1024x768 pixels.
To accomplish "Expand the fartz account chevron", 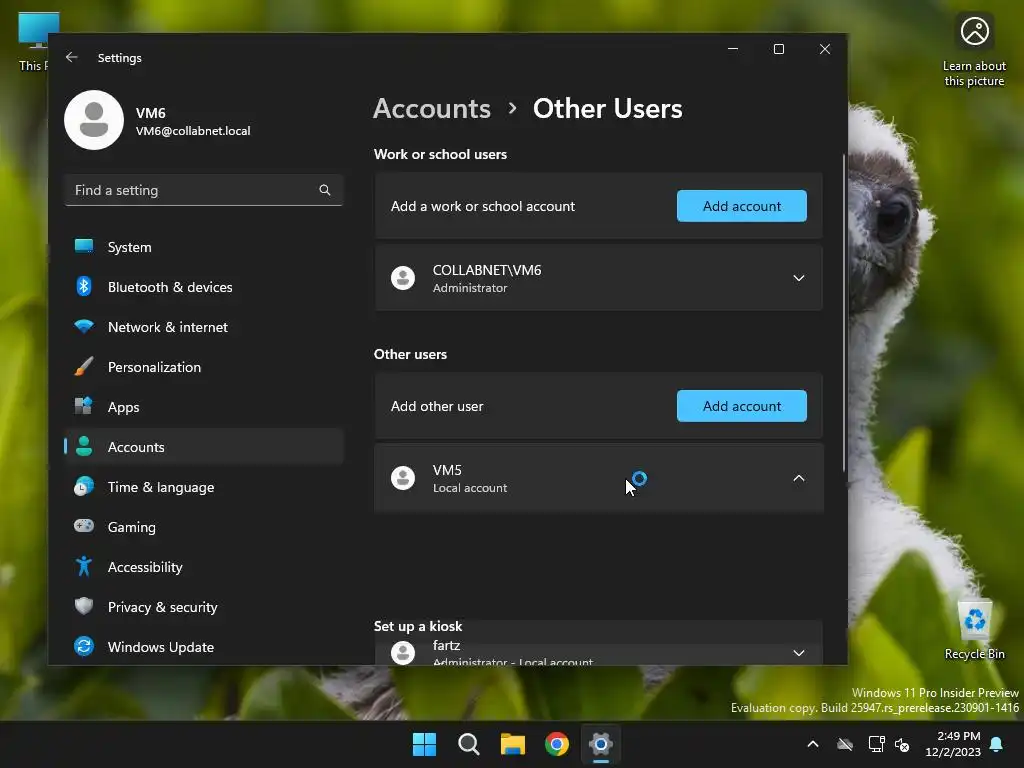I will pos(799,652).
